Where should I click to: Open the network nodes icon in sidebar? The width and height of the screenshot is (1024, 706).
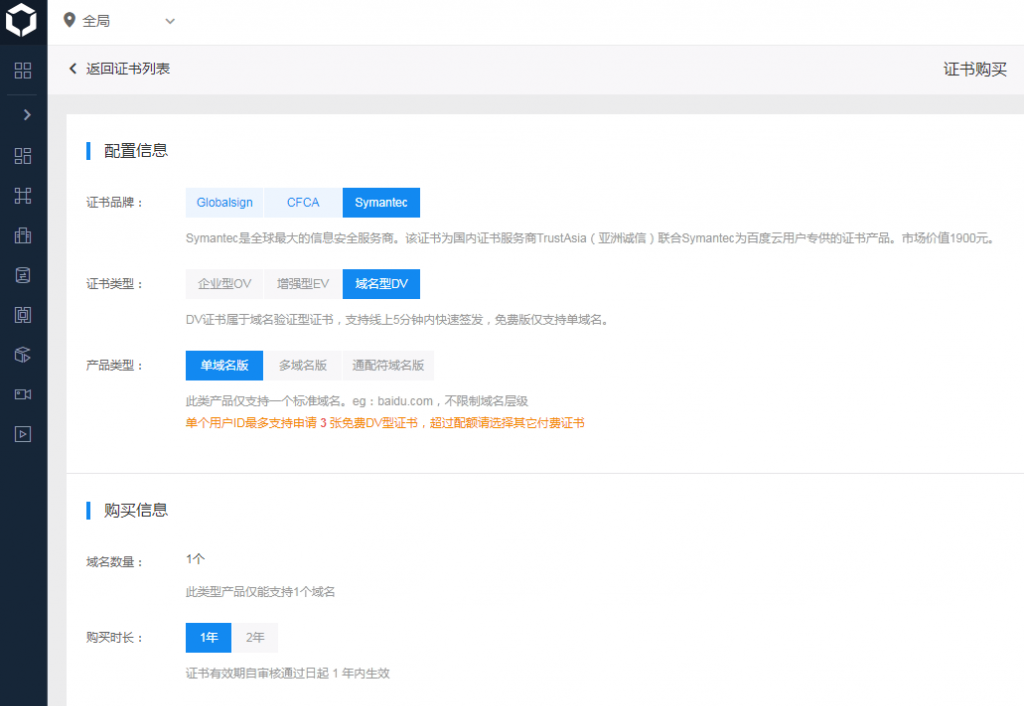click(23, 195)
